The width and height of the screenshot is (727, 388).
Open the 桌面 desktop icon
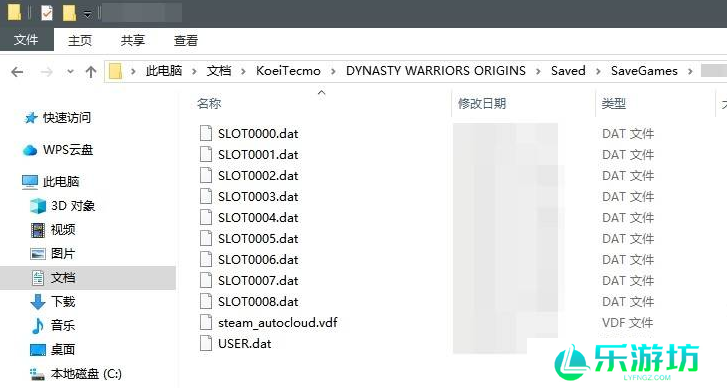point(38,350)
